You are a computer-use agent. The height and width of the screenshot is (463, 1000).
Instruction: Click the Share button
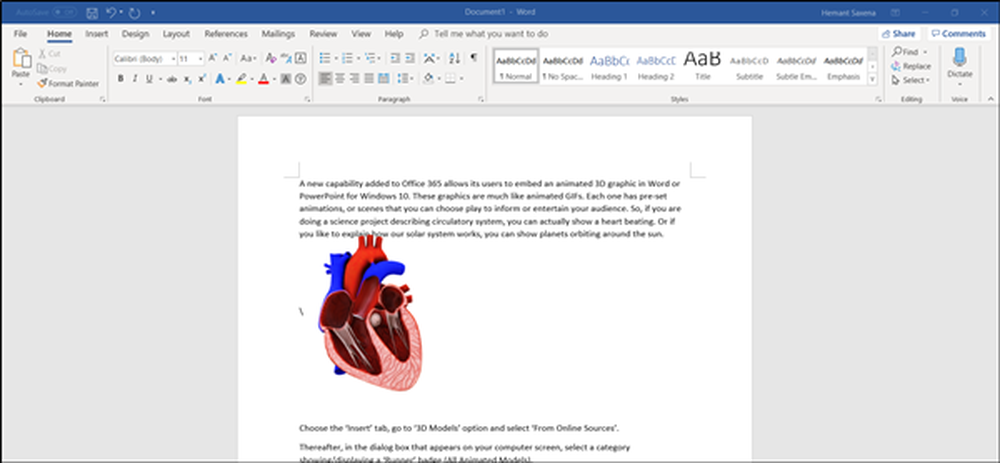[x=898, y=33]
